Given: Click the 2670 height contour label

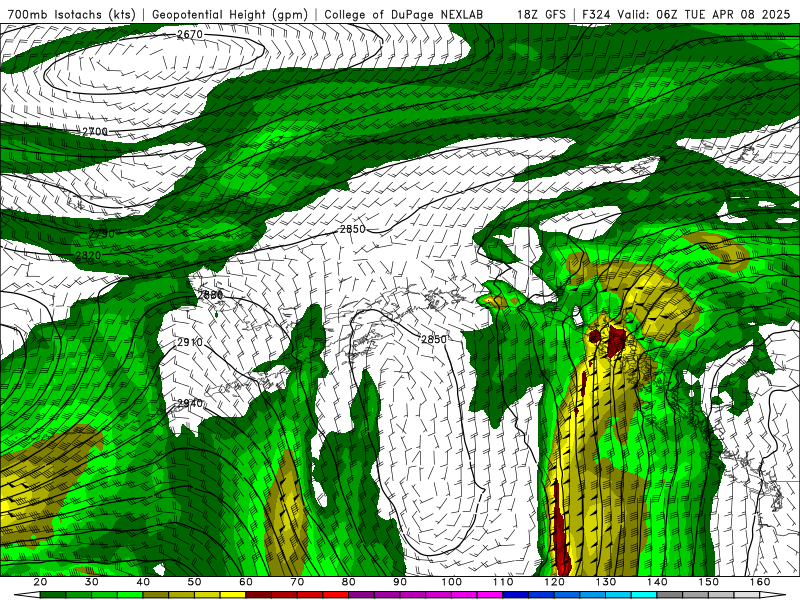Looking at the screenshot, I should point(190,34).
